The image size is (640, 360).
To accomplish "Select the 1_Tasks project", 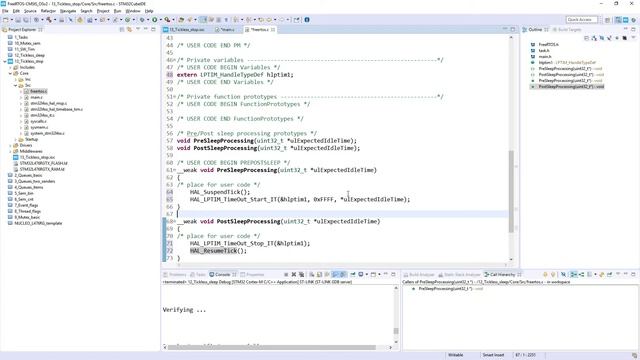I will [18, 37].
